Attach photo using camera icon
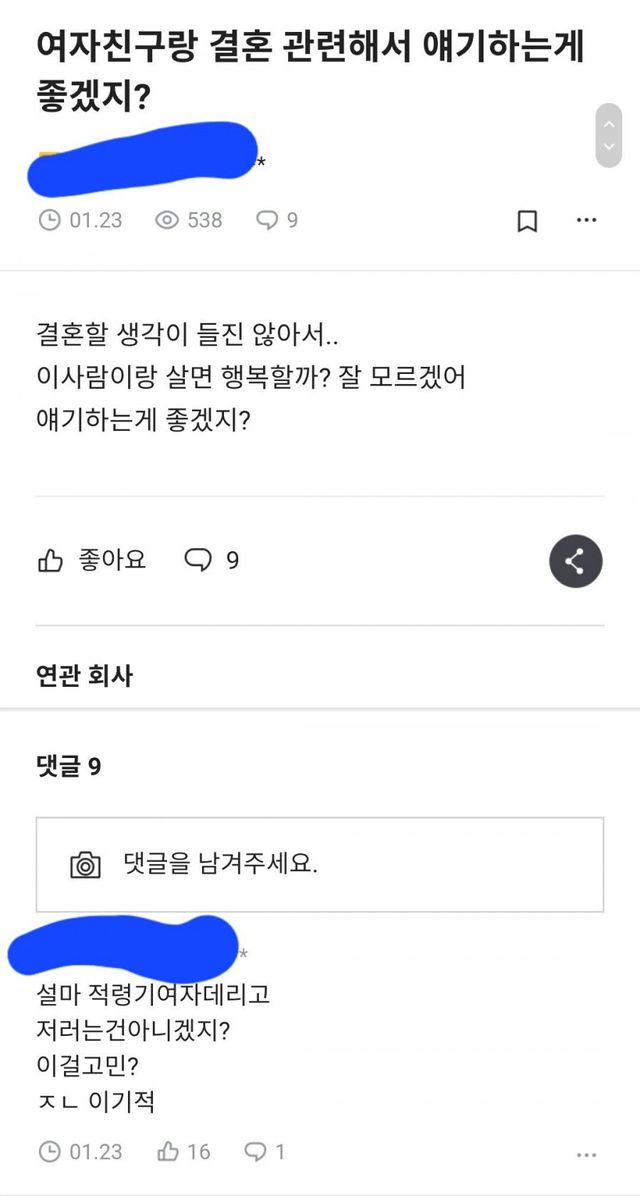Viewport: 640px width, 1196px height. click(86, 864)
